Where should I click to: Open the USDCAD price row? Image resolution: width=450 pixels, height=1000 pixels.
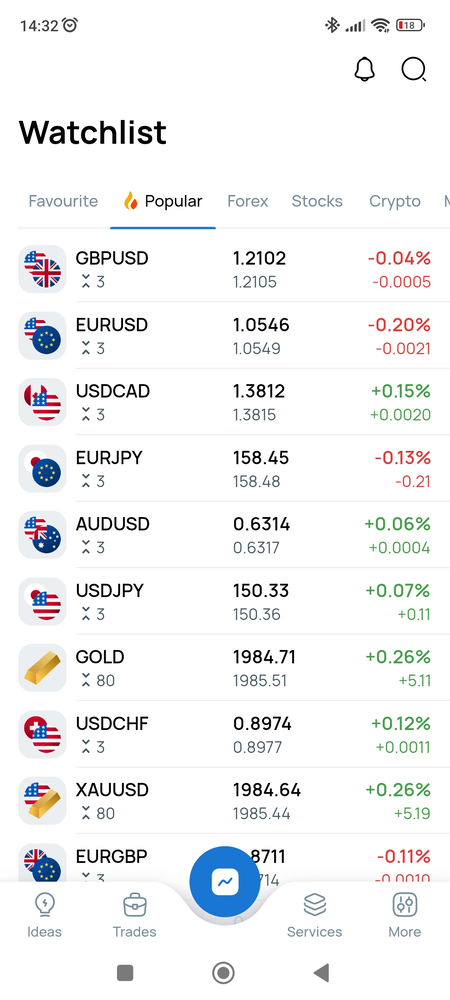[225, 402]
